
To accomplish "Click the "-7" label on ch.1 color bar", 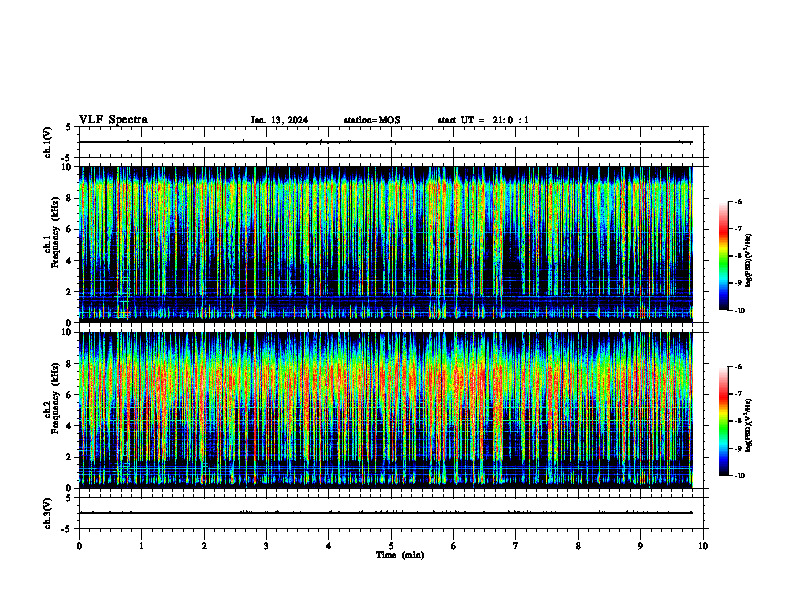I will 738,229.
